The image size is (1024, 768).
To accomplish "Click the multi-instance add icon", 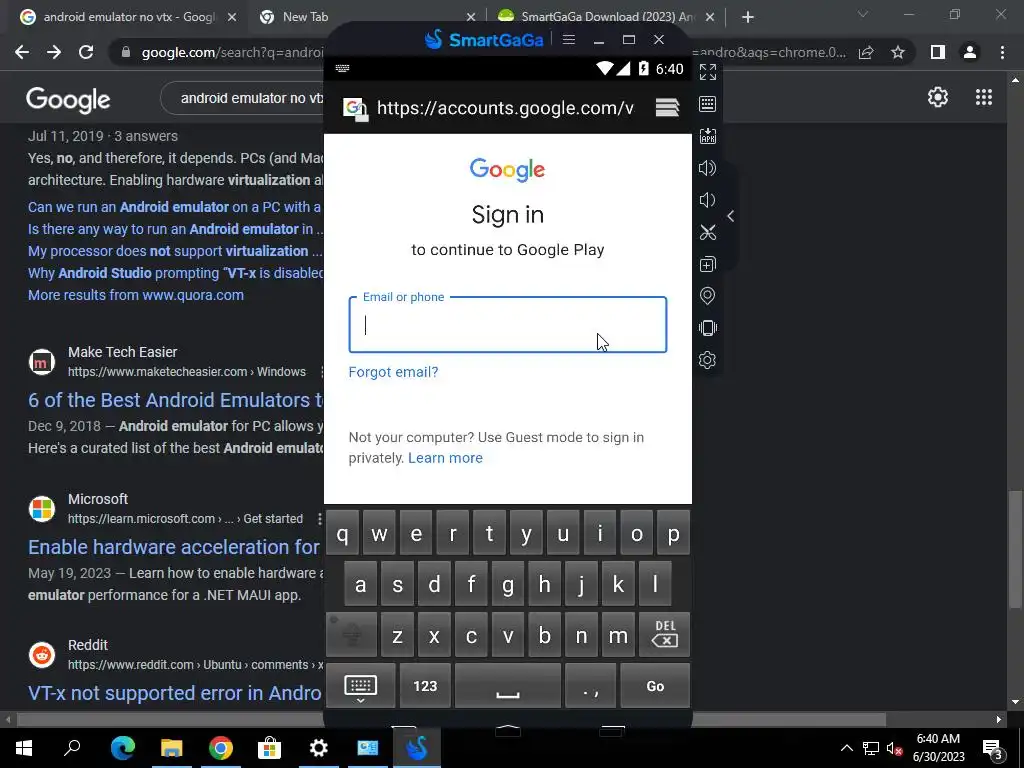I will click(708, 264).
